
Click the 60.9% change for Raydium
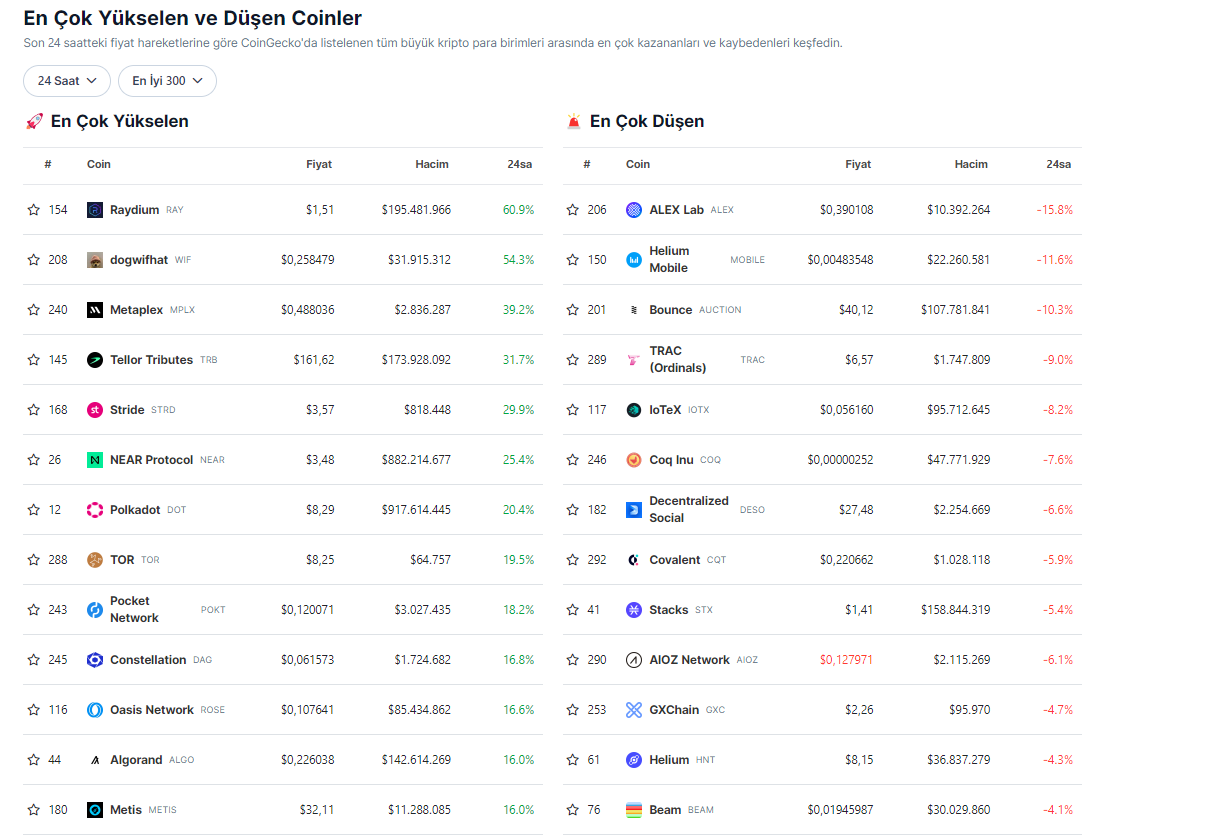(x=518, y=210)
